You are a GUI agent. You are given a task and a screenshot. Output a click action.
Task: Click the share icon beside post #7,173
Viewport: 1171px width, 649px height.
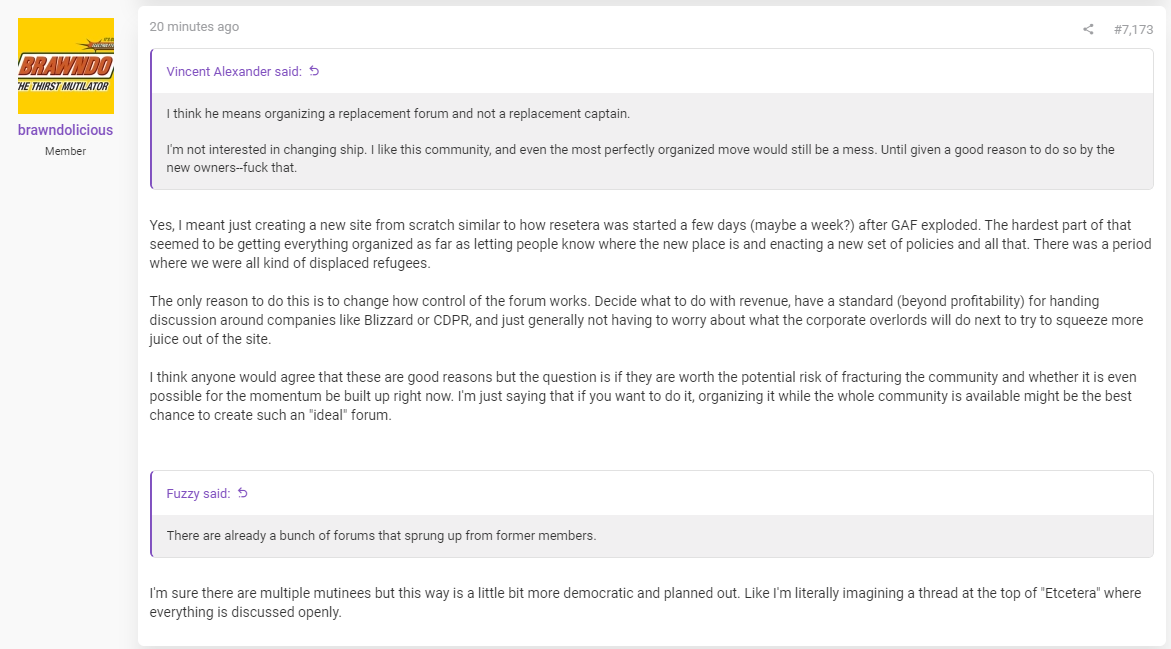tap(1088, 29)
